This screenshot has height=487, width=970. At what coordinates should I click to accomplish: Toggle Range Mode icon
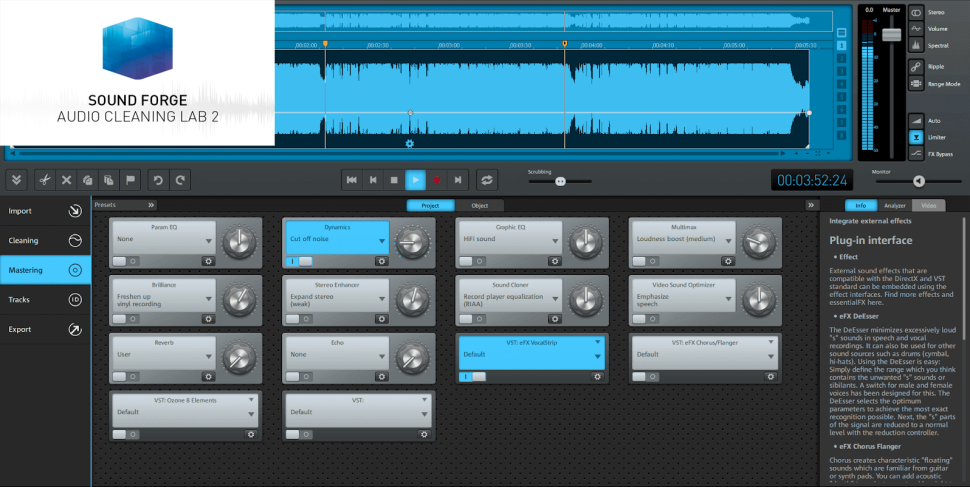tap(916, 84)
